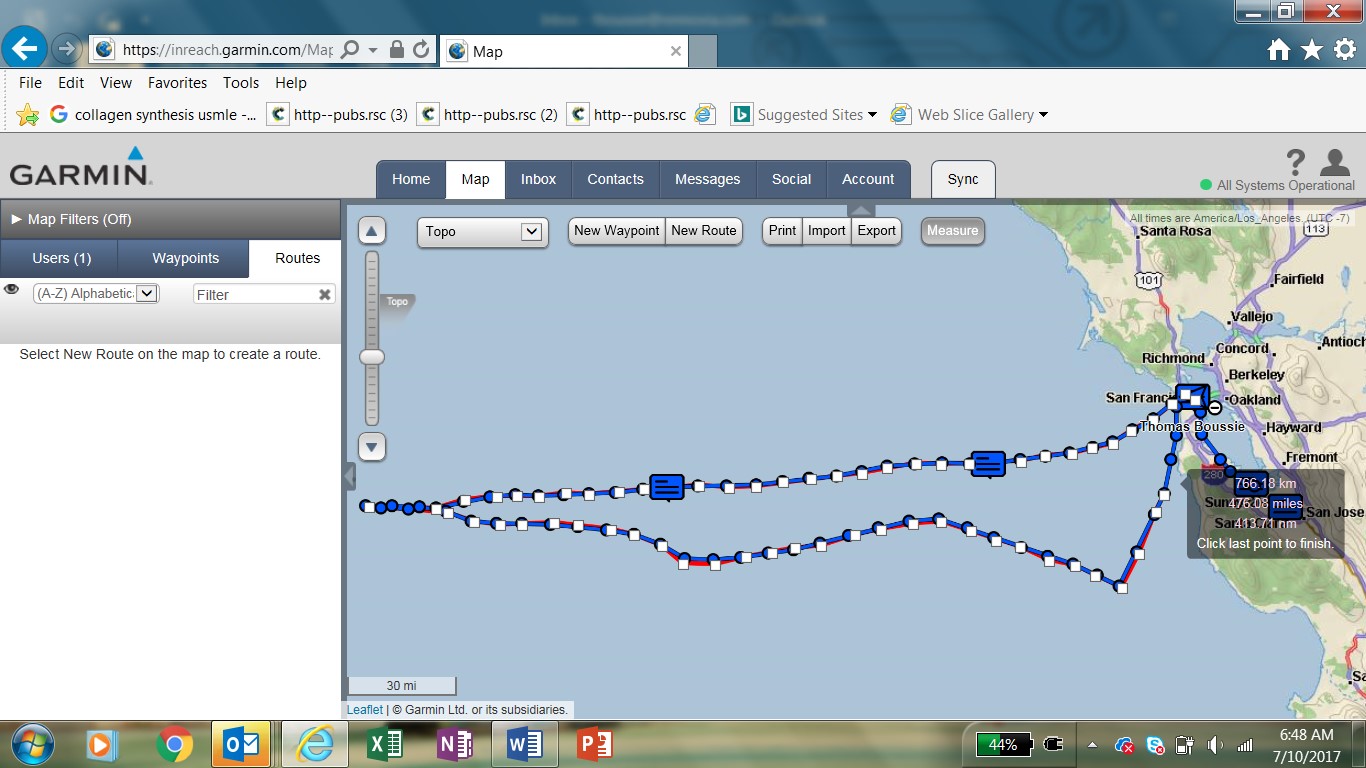
Task: Open the message icon near track start
Action: [x=667, y=487]
